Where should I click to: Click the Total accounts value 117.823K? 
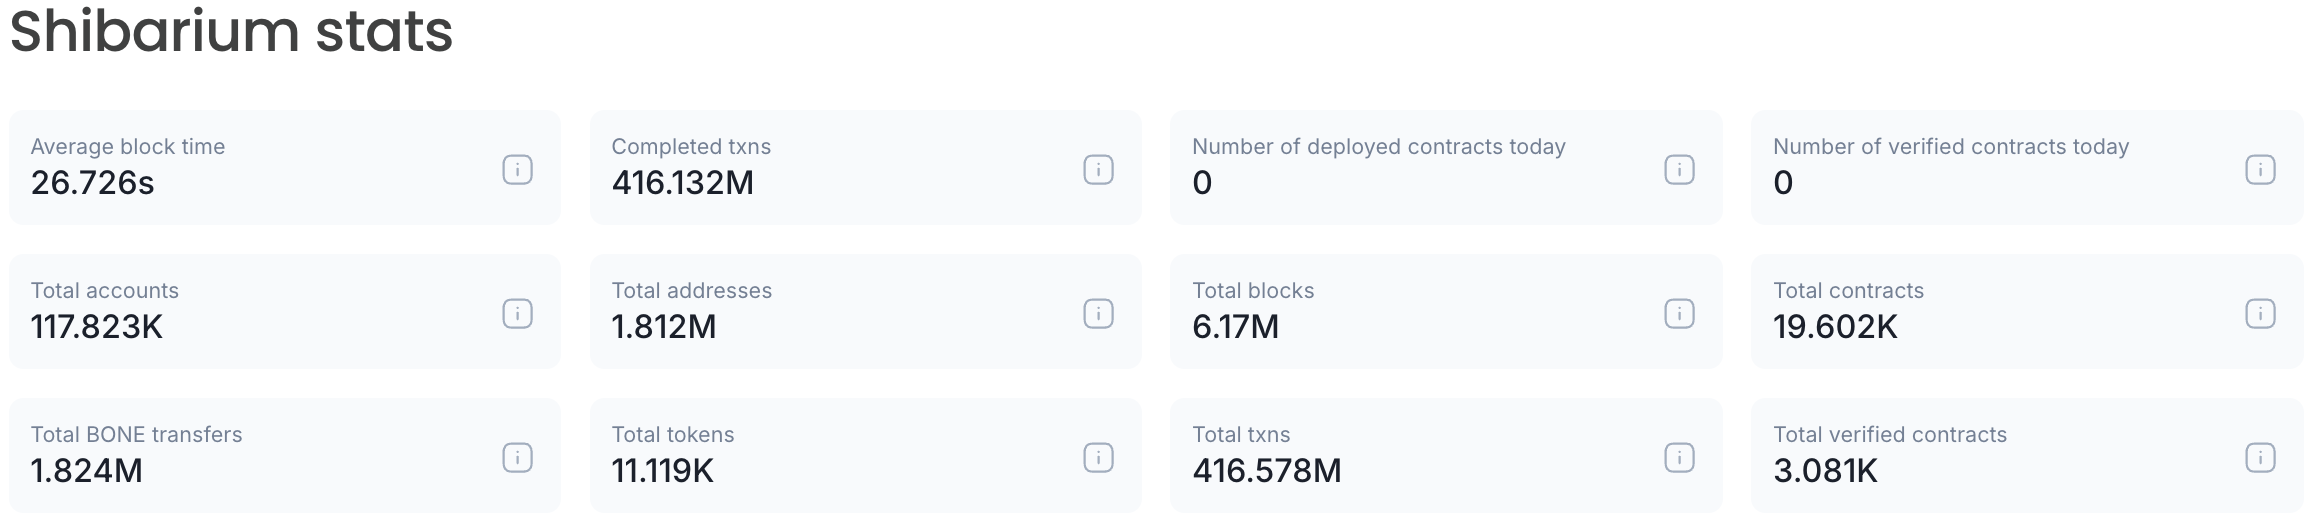coord(96,327)
